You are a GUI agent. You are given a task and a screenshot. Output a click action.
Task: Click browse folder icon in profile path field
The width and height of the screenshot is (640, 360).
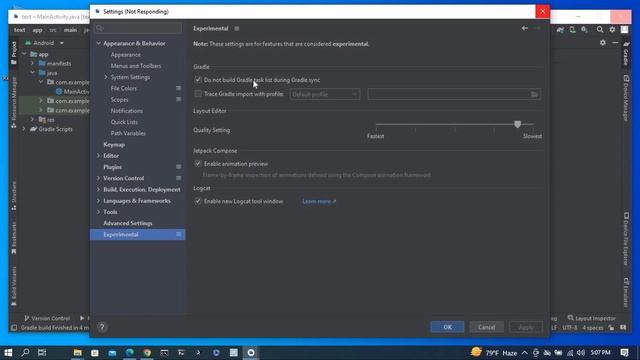pos(534,94)
